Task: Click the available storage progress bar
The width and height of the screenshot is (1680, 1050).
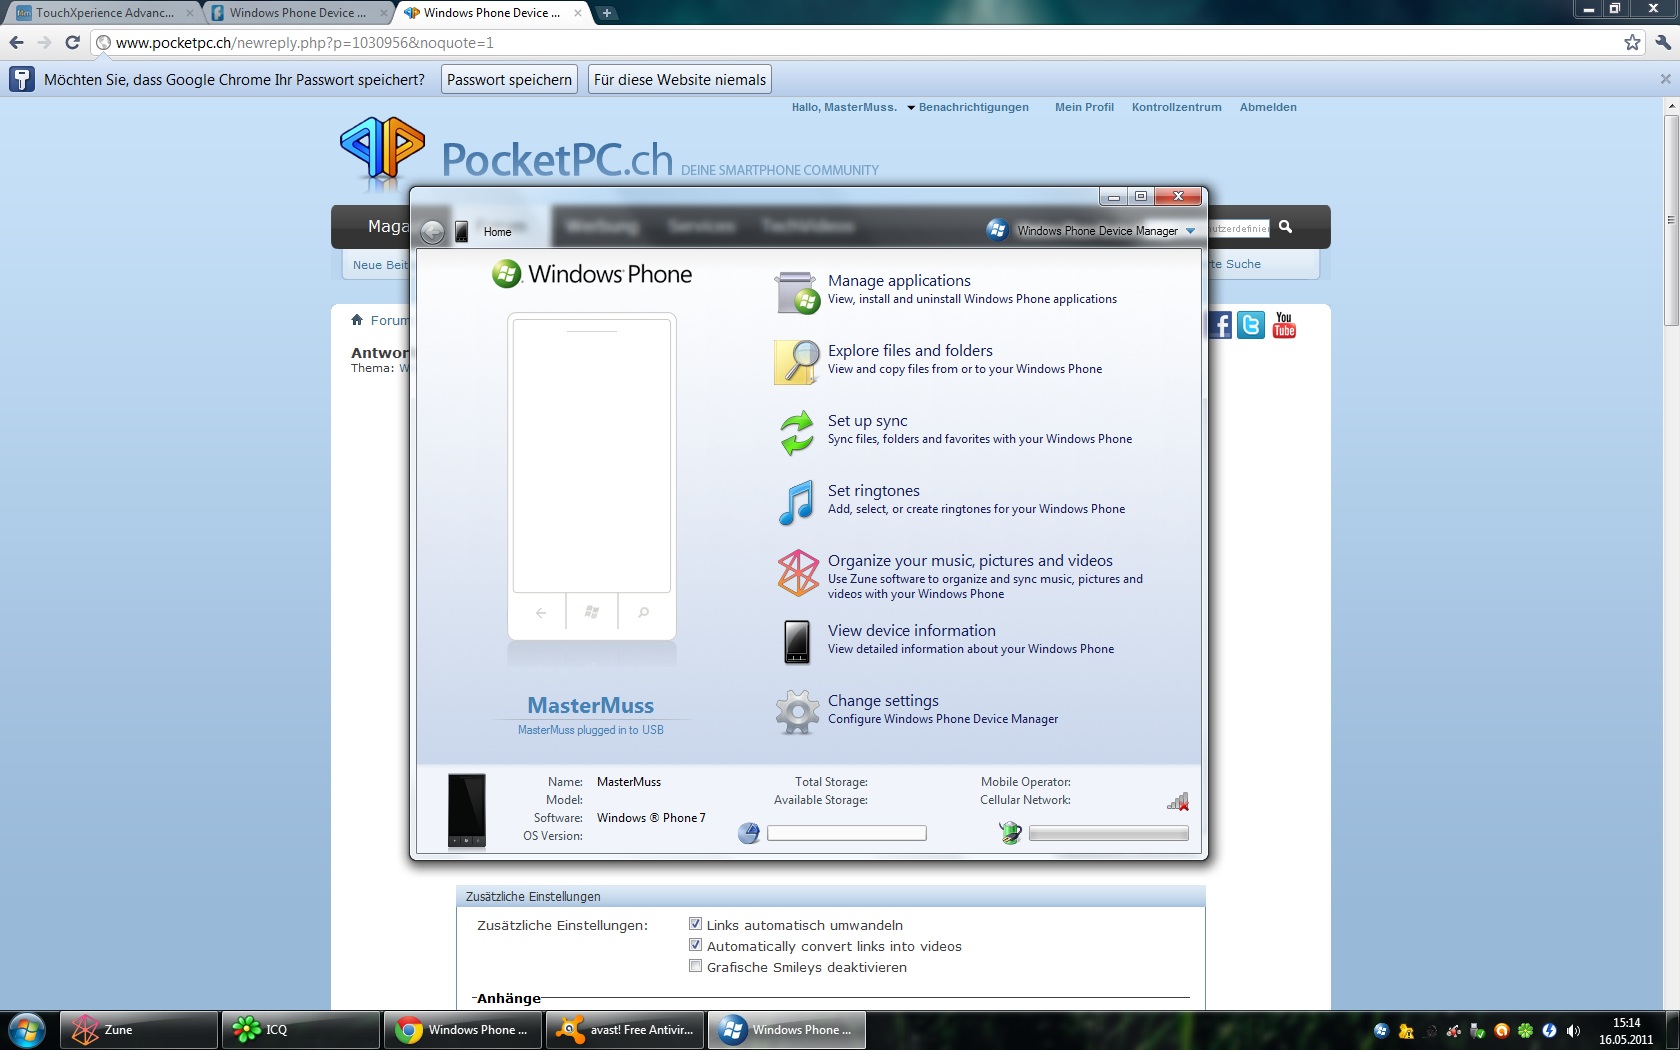Action: pos(846,833)
